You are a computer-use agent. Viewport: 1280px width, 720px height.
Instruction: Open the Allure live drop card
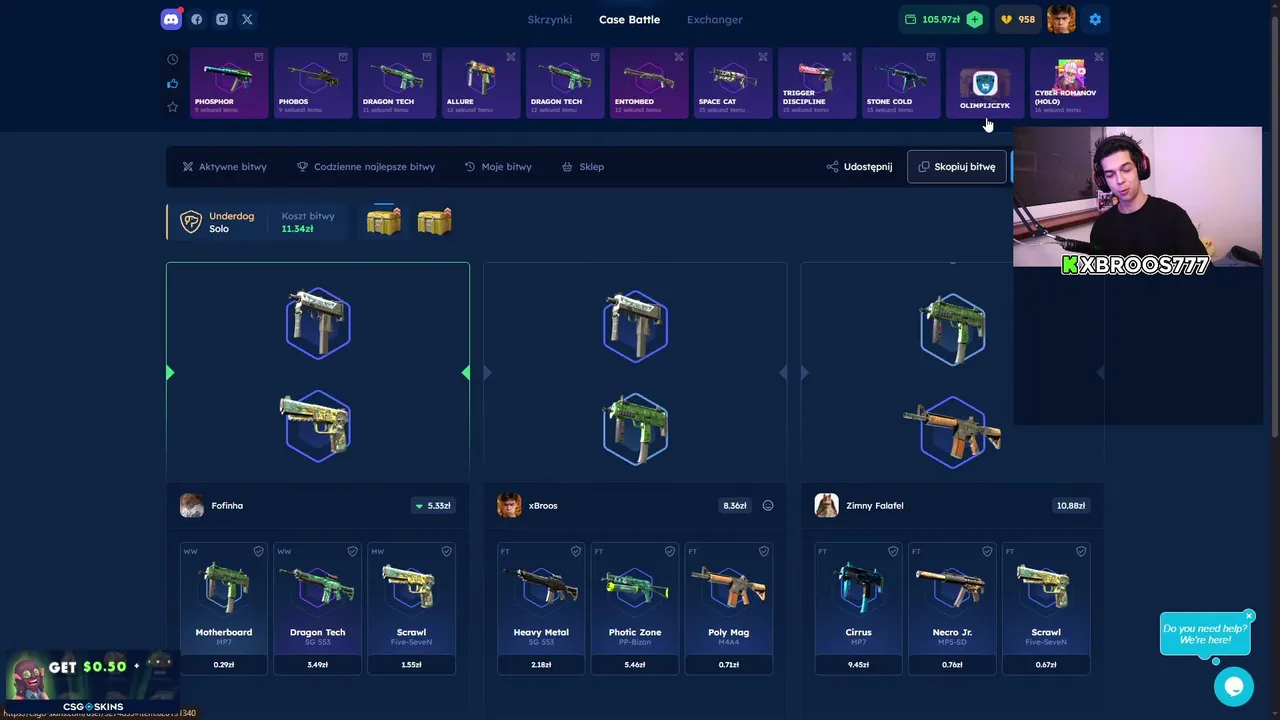point(481,83)
